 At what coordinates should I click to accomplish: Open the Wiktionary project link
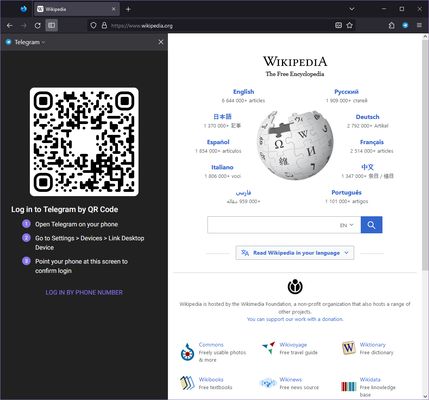click(373, 345)
